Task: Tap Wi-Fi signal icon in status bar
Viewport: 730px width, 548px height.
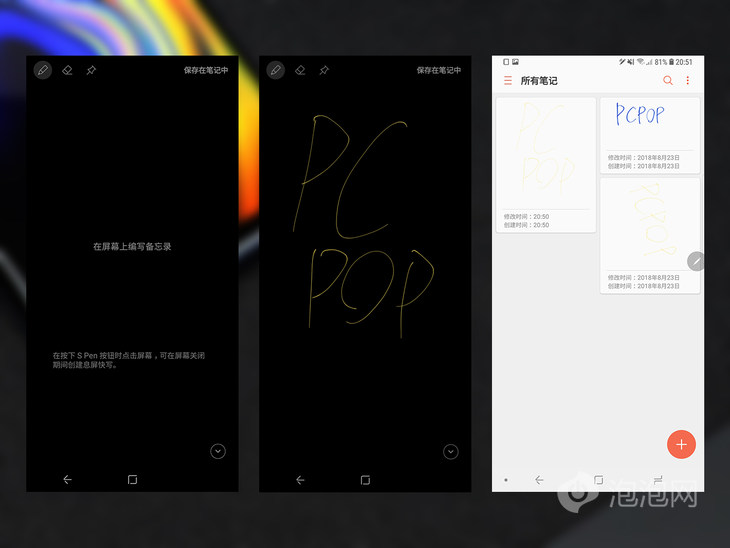Action: point(641,61)
